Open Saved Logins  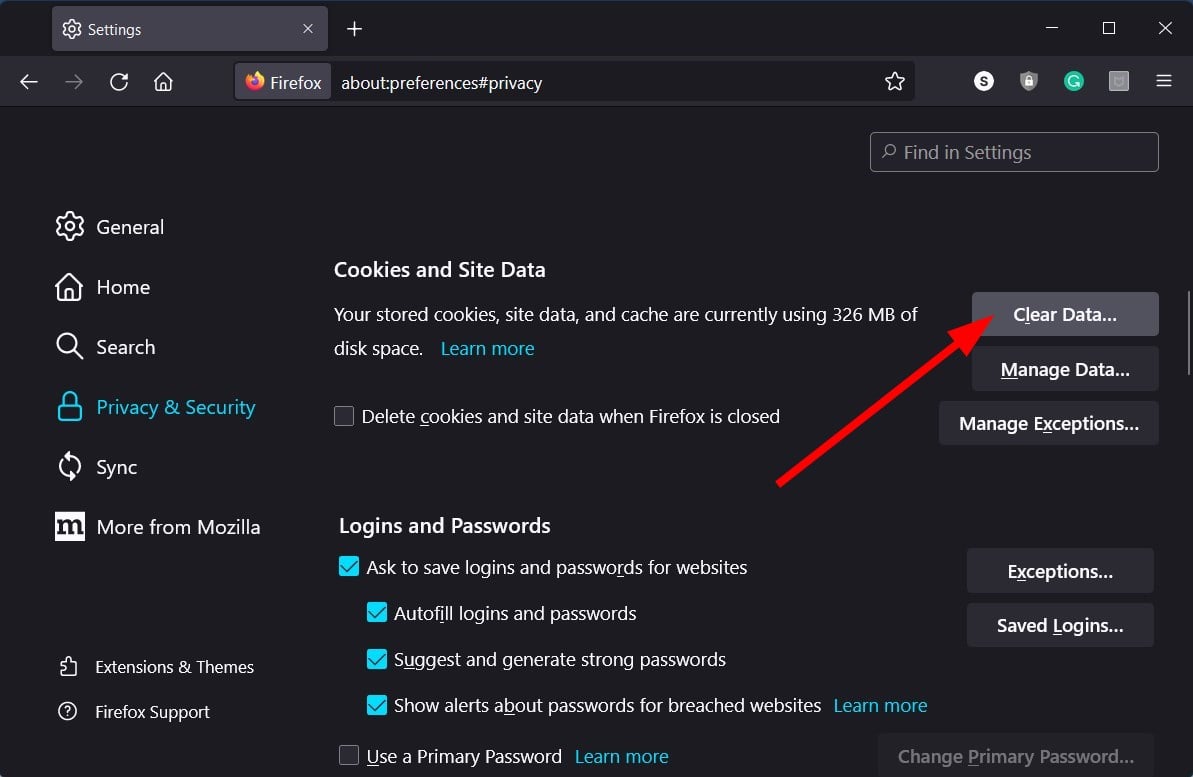point(1059,625)
